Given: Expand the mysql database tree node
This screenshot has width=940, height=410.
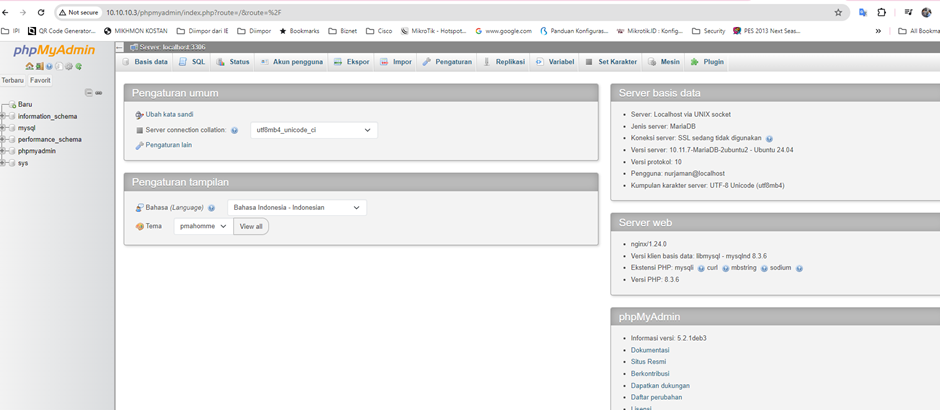Looking at the screenshot, I should (x=5, y=128).
